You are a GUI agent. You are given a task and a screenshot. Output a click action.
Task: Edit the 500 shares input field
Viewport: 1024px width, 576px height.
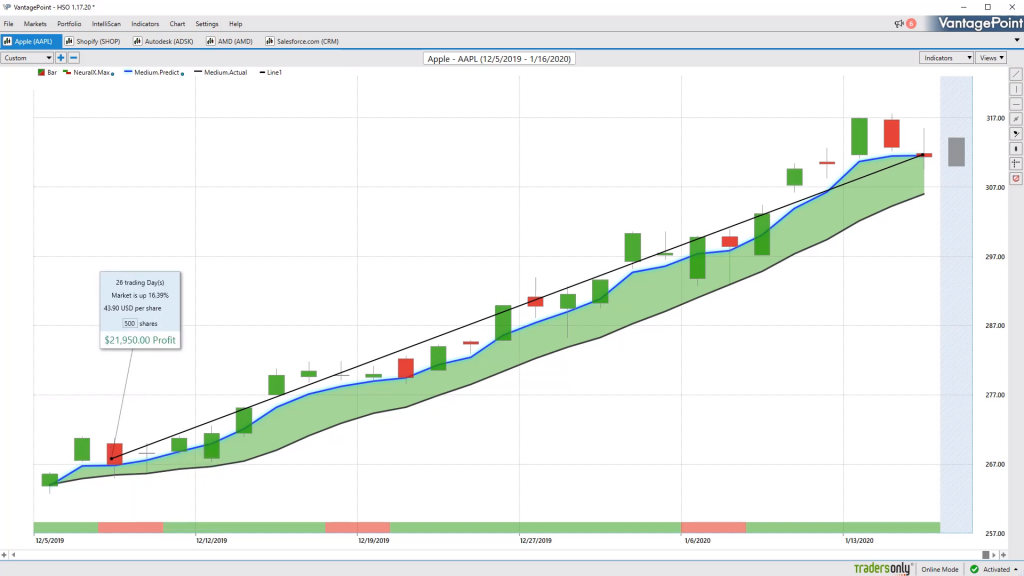[x=129, y=323]
